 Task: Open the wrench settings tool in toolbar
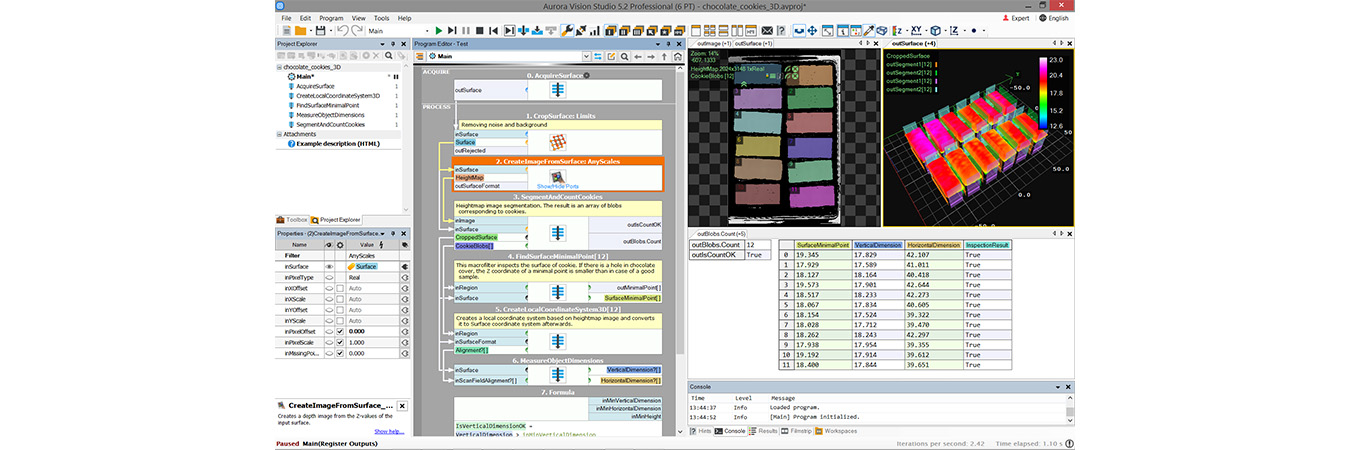tap(567, 31)
